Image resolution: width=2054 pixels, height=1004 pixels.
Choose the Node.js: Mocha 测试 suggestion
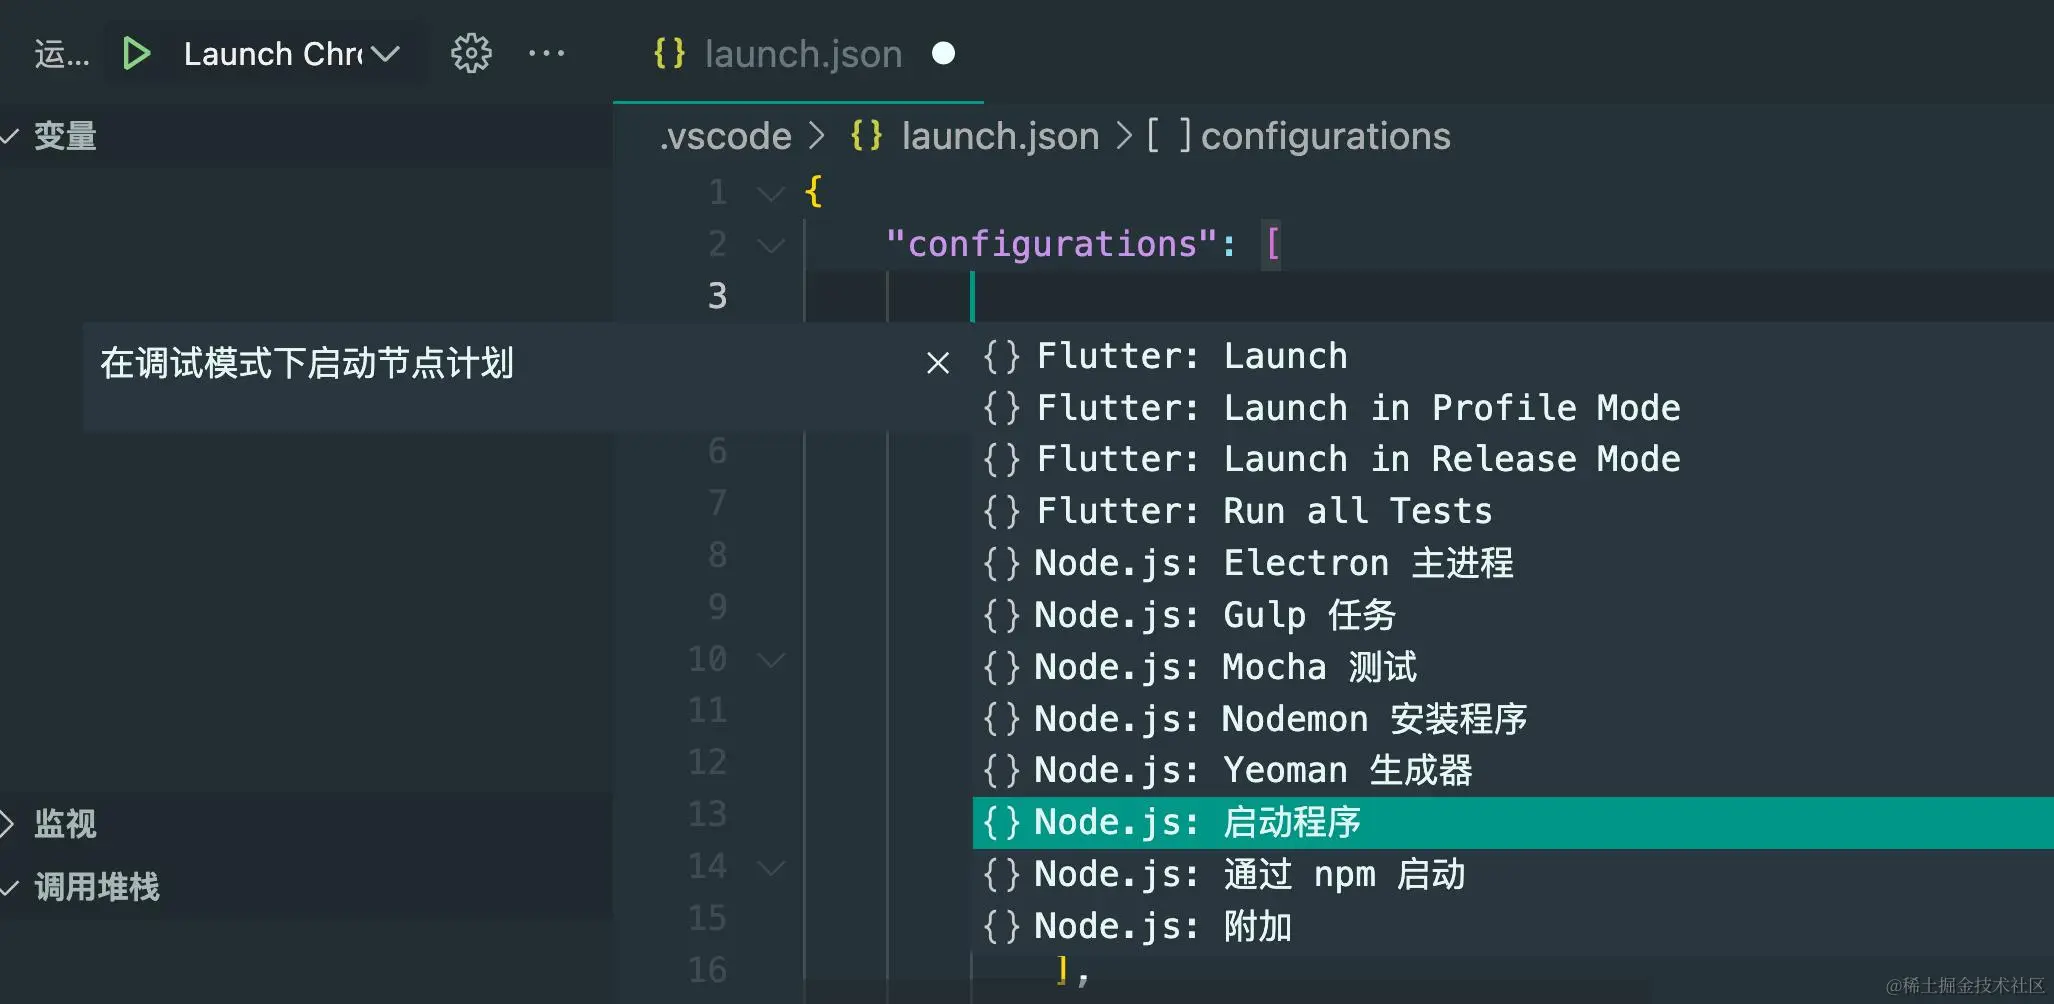(1513, 668)
